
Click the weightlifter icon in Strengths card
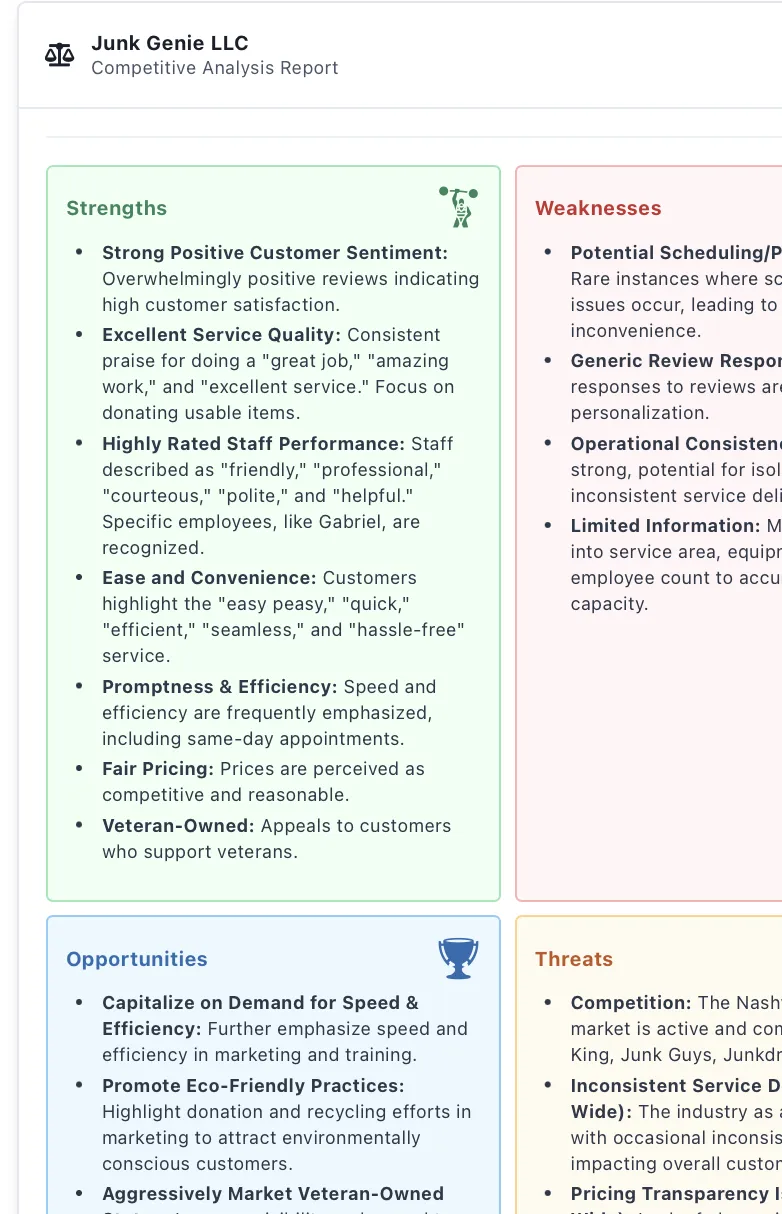[458, 207]
